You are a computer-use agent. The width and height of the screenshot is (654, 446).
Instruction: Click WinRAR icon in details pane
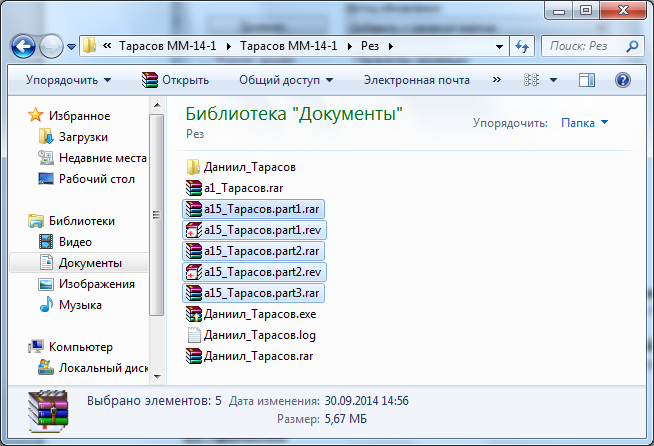click(48, 411)
